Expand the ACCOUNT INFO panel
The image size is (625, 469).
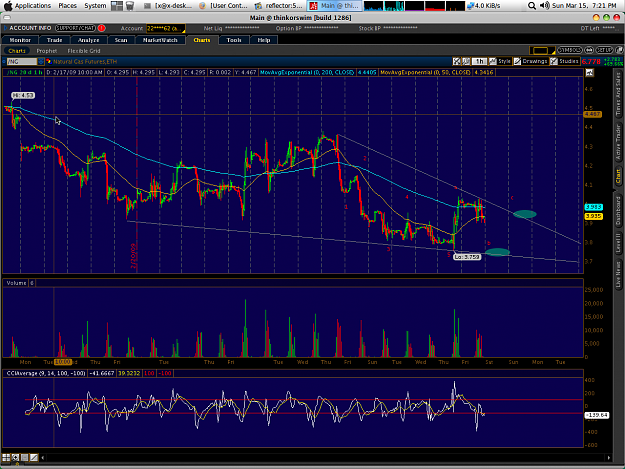pos(27,28)
